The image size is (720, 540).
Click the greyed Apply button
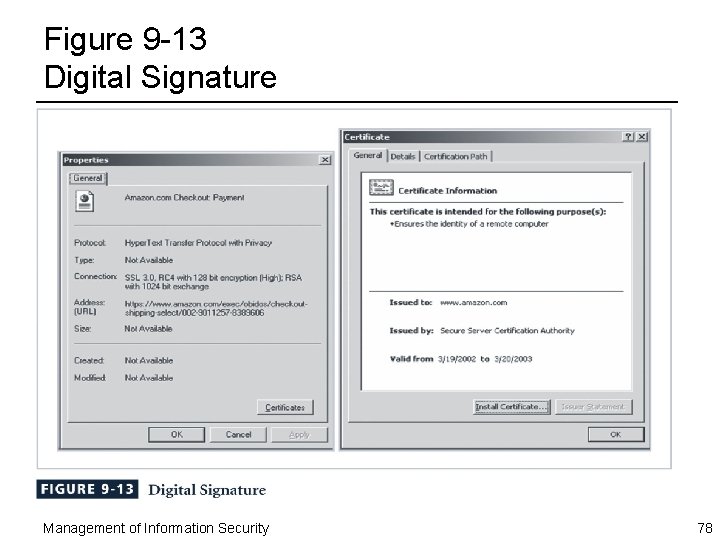click(299, 434)
